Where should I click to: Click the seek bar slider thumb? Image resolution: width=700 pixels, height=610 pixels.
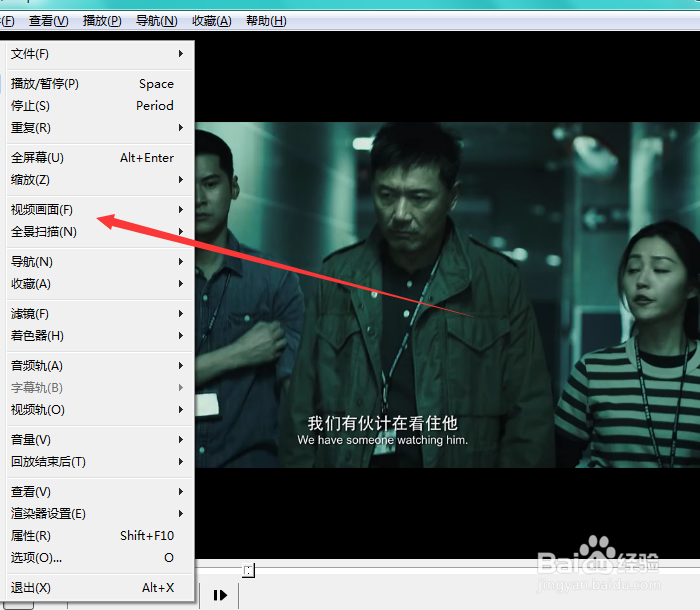249,570
